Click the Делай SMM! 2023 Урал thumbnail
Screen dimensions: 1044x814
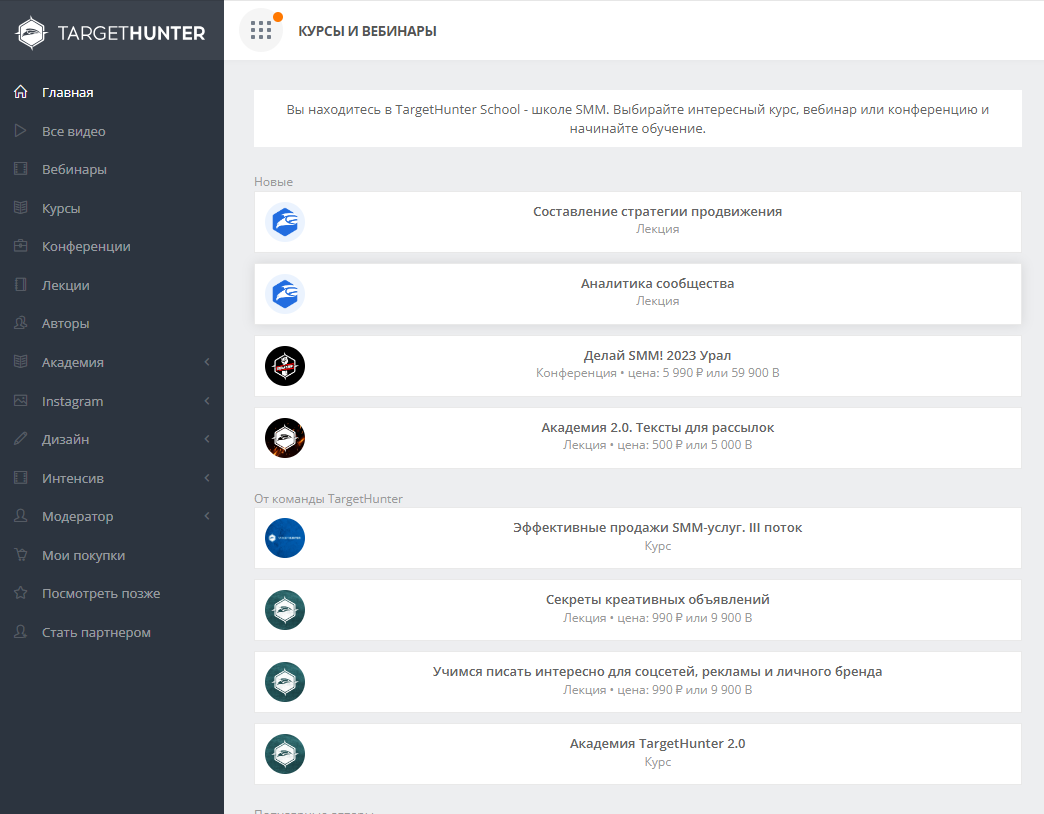point(285,366)
